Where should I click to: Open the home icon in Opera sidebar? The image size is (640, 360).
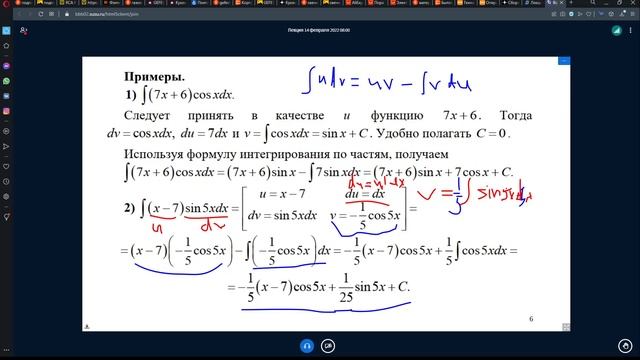6,46
